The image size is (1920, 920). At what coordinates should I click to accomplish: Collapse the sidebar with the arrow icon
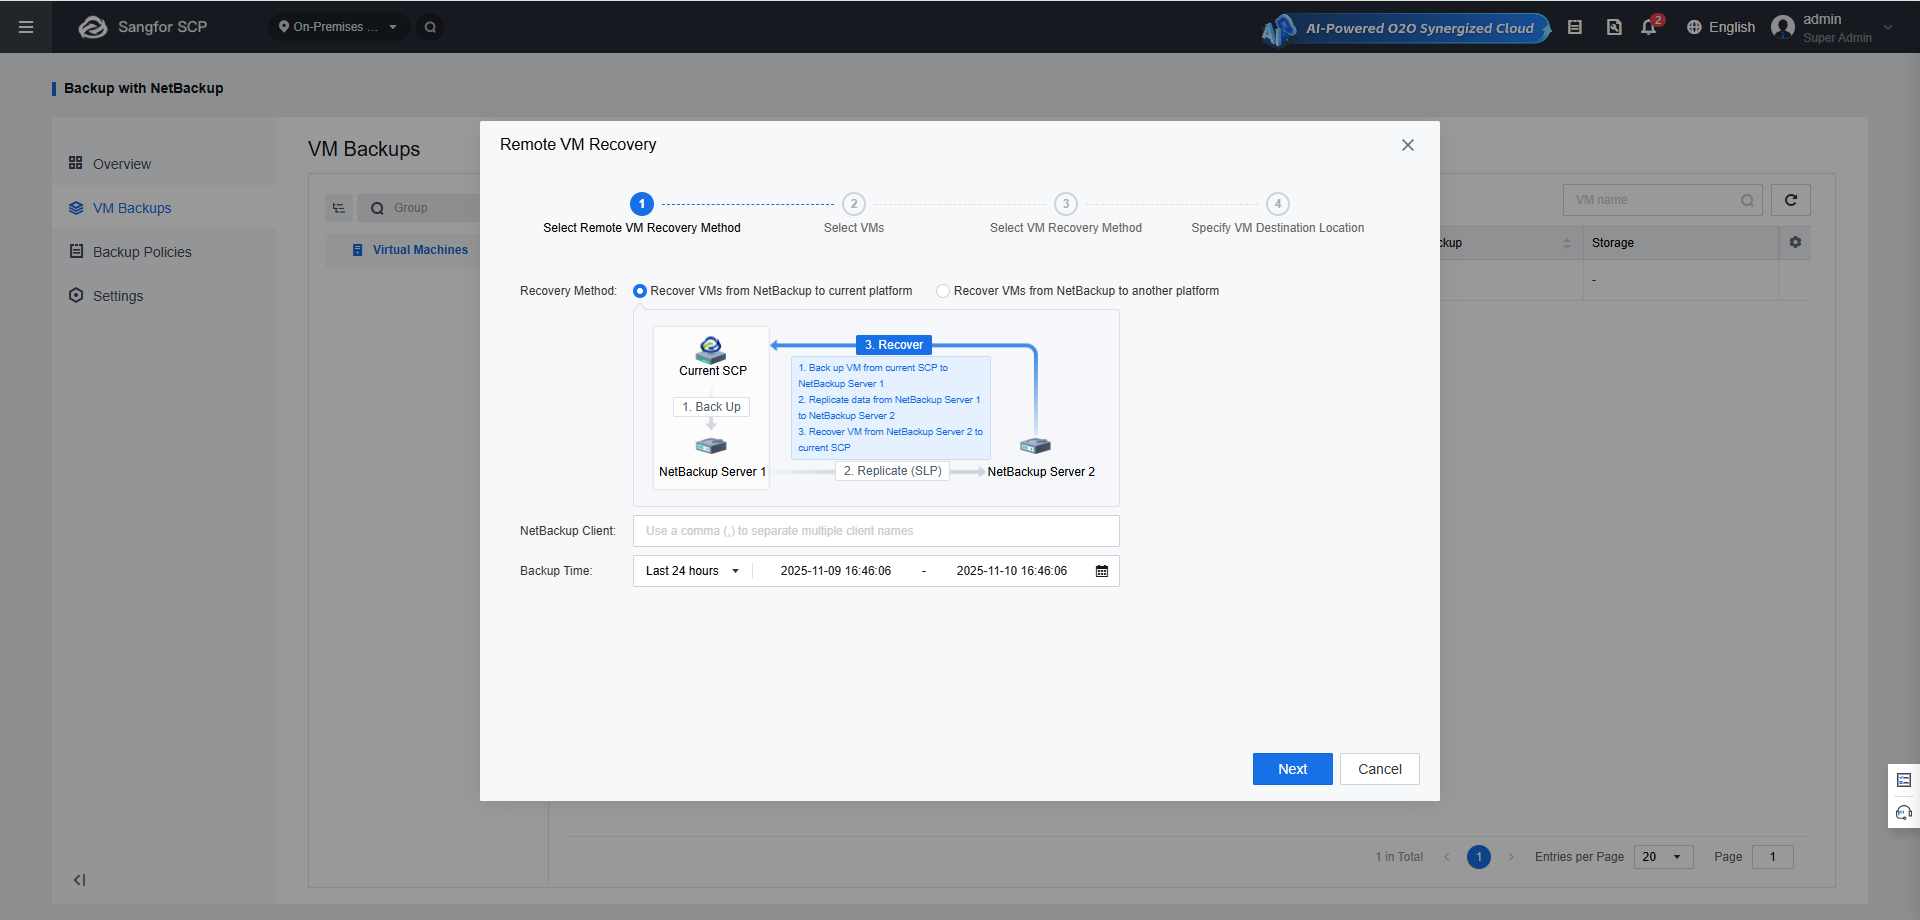tap(79, 880)
